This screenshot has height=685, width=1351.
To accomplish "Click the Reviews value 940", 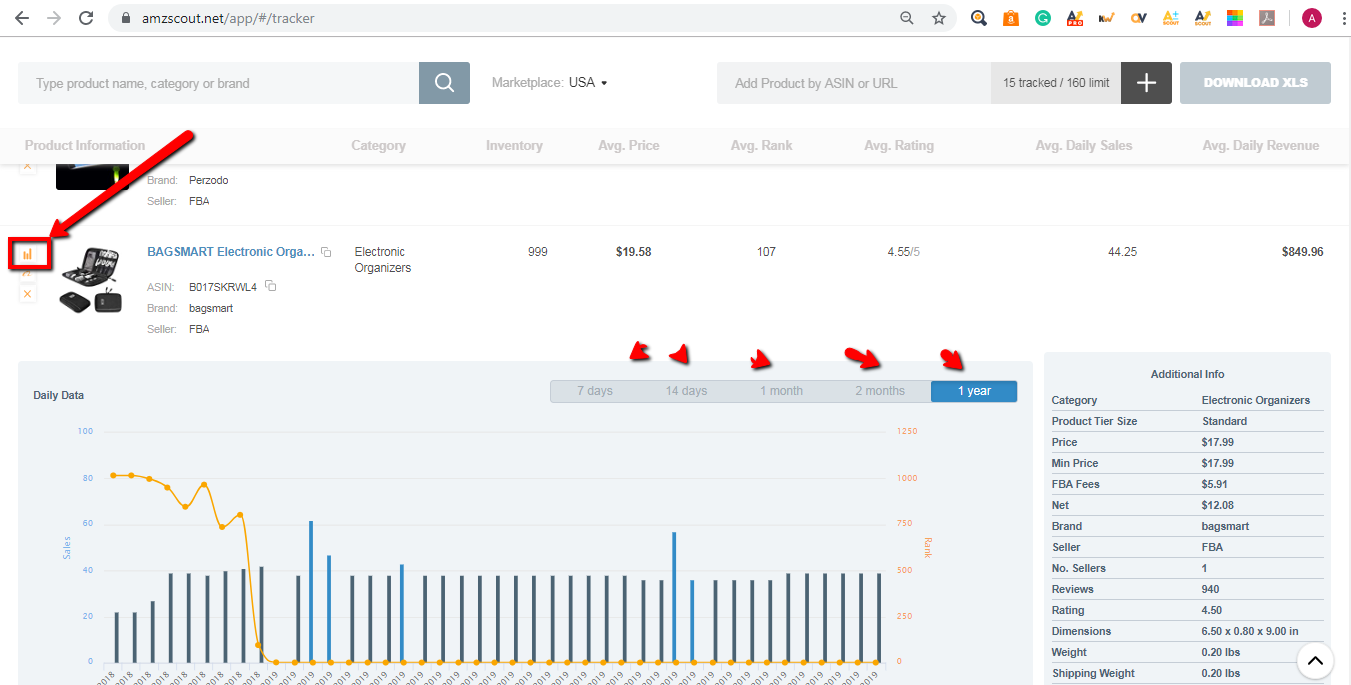I will [1211, 589].
